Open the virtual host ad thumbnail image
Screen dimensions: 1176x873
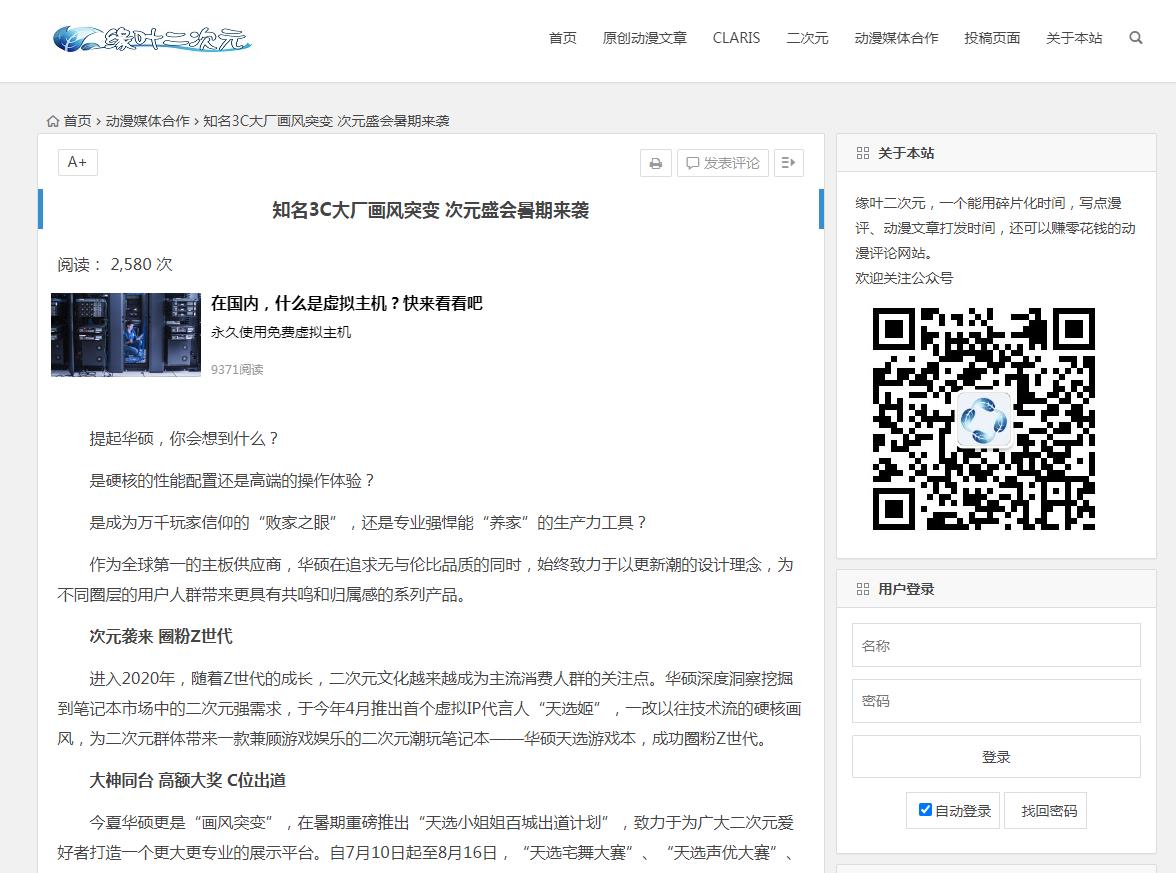(x=126, y=334)
